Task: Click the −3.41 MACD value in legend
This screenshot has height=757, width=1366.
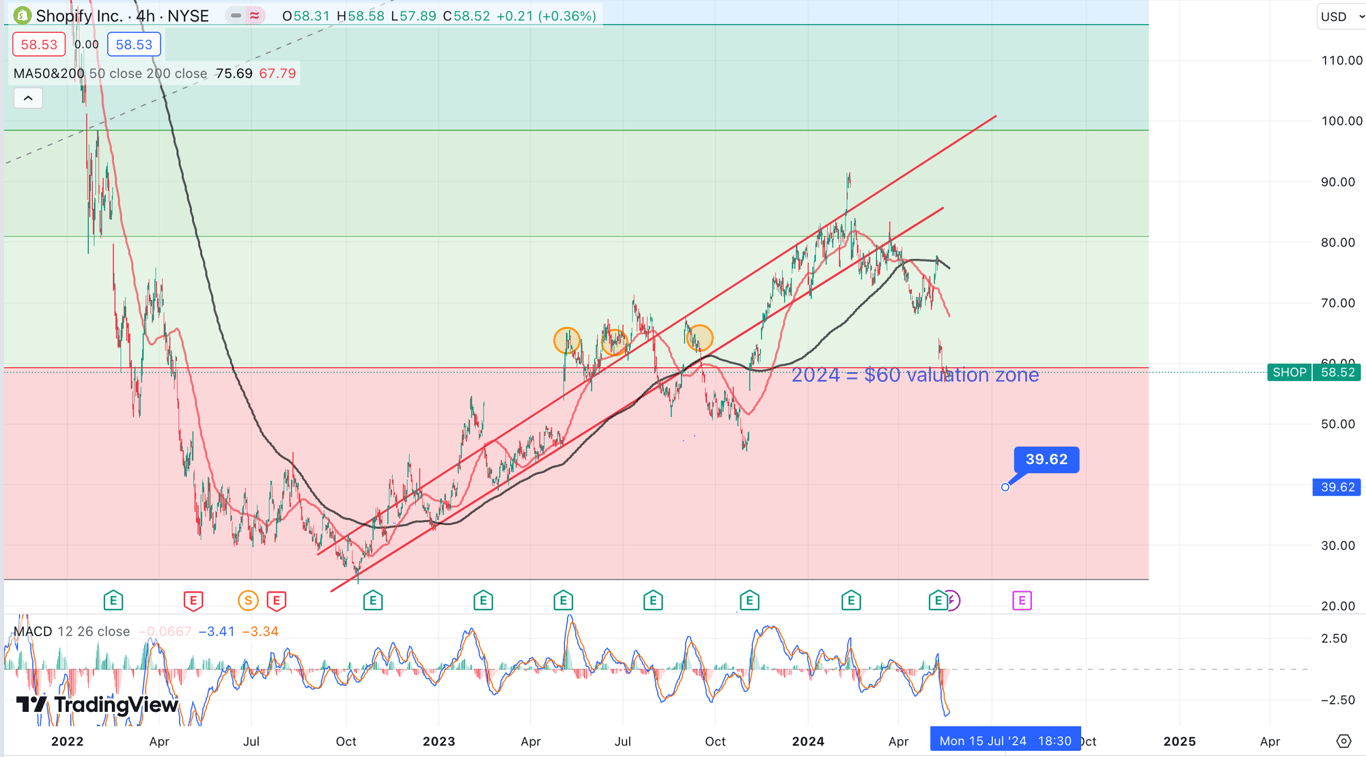Action: [216, 631]
